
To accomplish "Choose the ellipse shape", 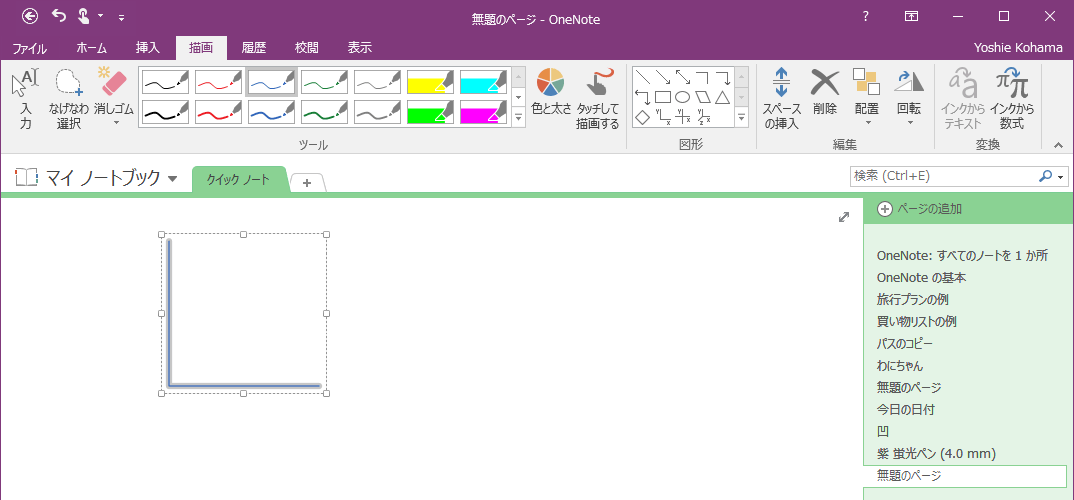I will coord(683,97).
